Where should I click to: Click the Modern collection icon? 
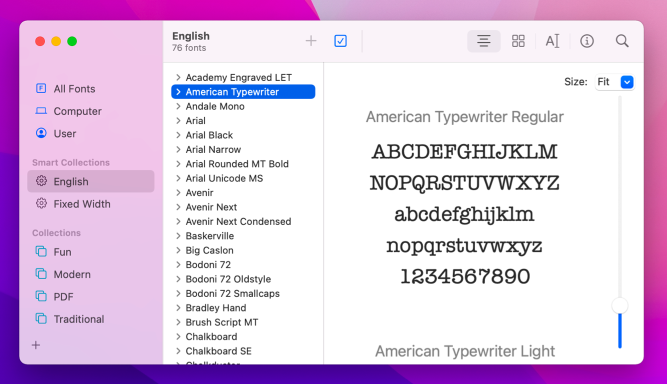pyautogui.click(x=41, y=273)
